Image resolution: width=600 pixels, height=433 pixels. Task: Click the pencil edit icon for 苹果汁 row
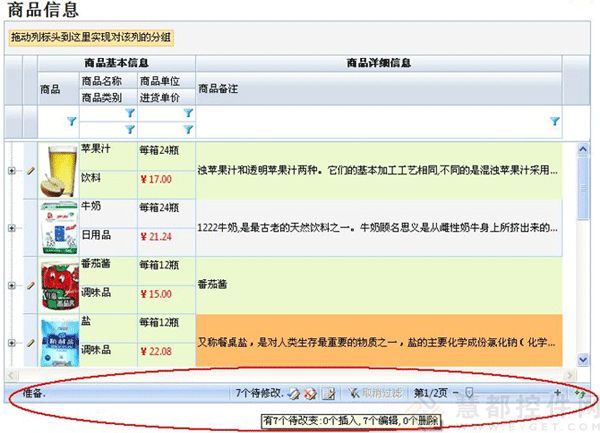30,171
